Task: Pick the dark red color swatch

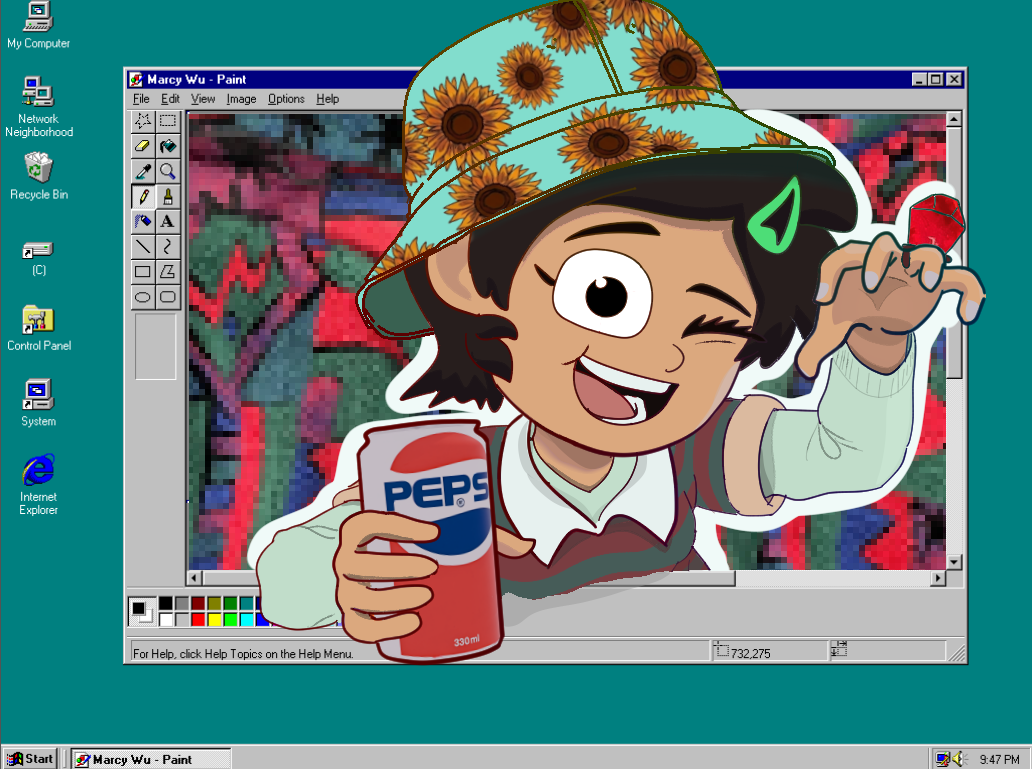Action: (197, 603)
